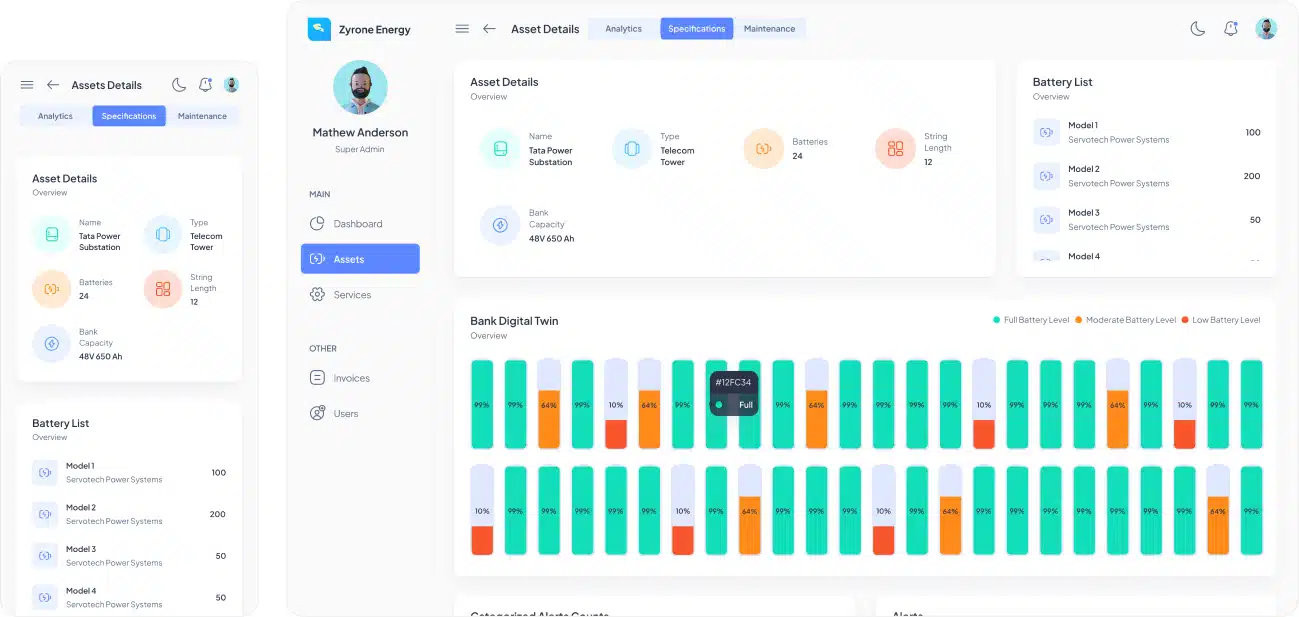Toggle moon icon in mobile panel header
The image size is (1299, 617).
coord(179,85)
